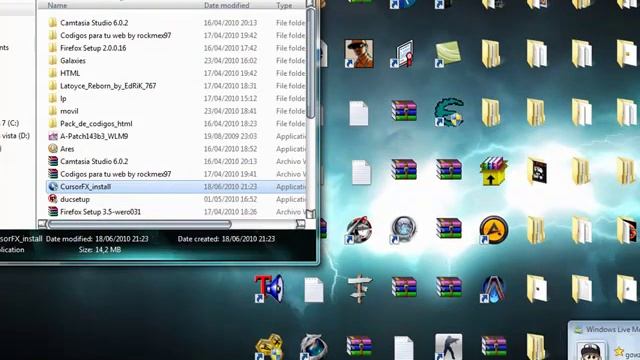Open the black folder with picture on desktop
Viewport: 640px width, 360px height.
point(537,171)
